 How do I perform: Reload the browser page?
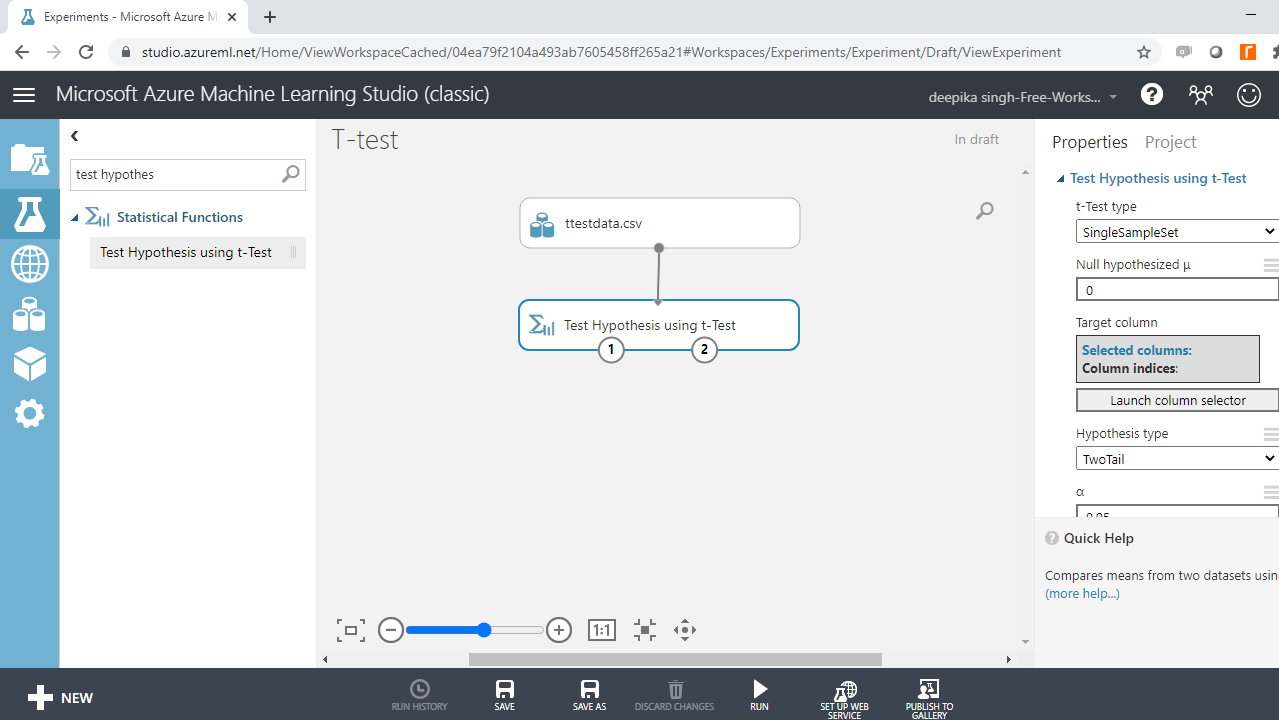[x=86, y=52]
